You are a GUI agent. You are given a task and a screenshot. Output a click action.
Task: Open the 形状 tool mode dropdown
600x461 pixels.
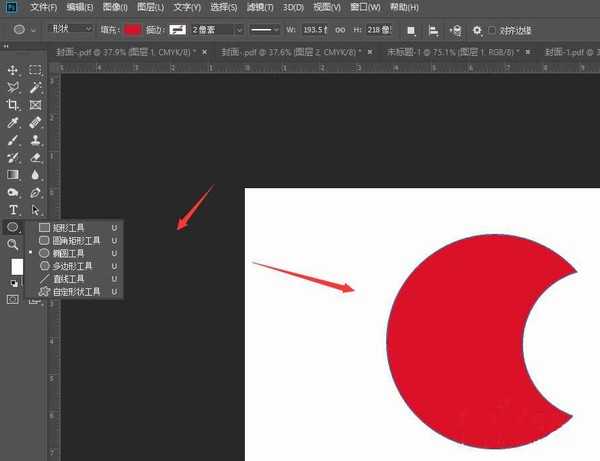coord(70,30)
